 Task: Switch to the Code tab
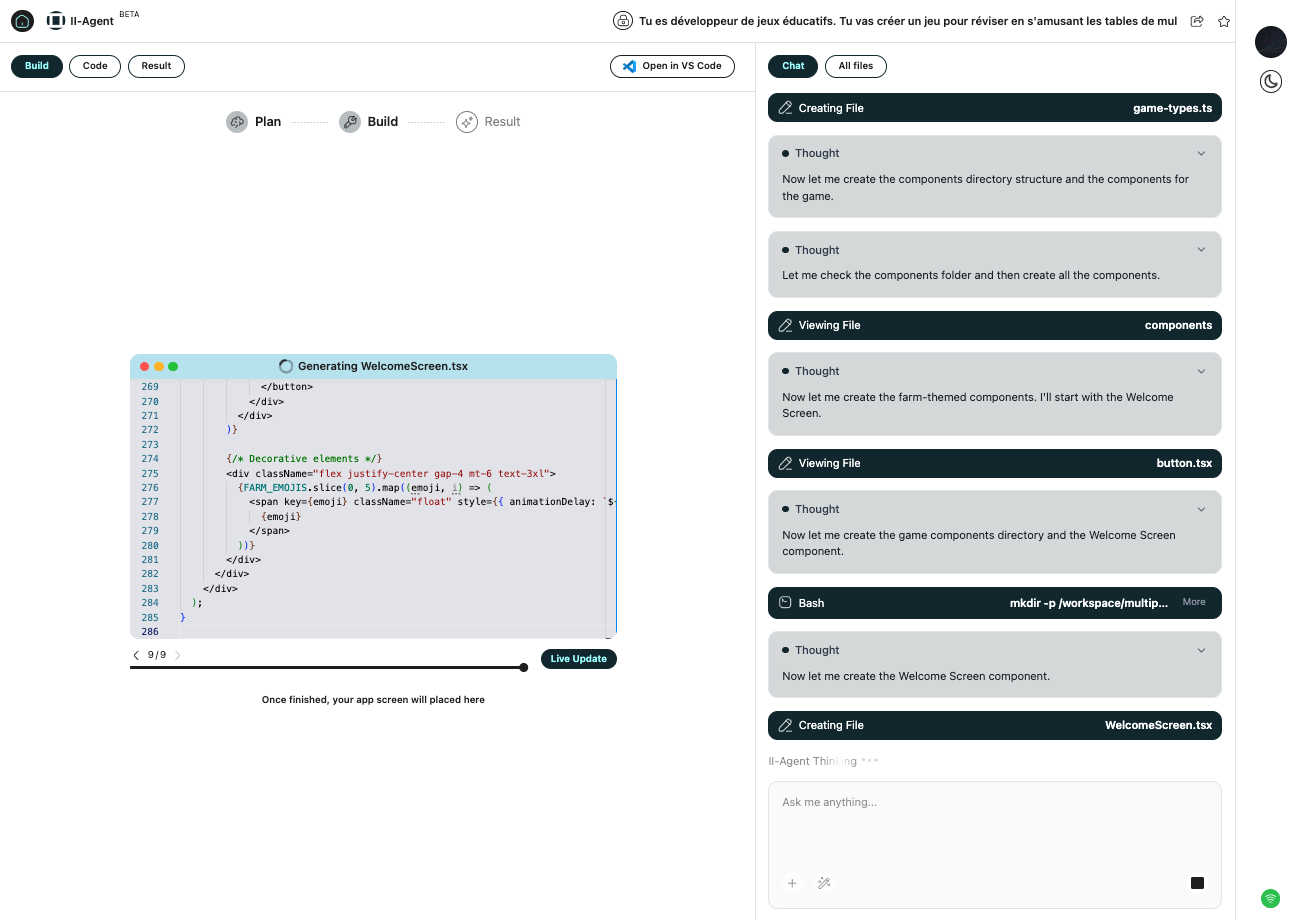pyautogui.click(x=95, y=66)
